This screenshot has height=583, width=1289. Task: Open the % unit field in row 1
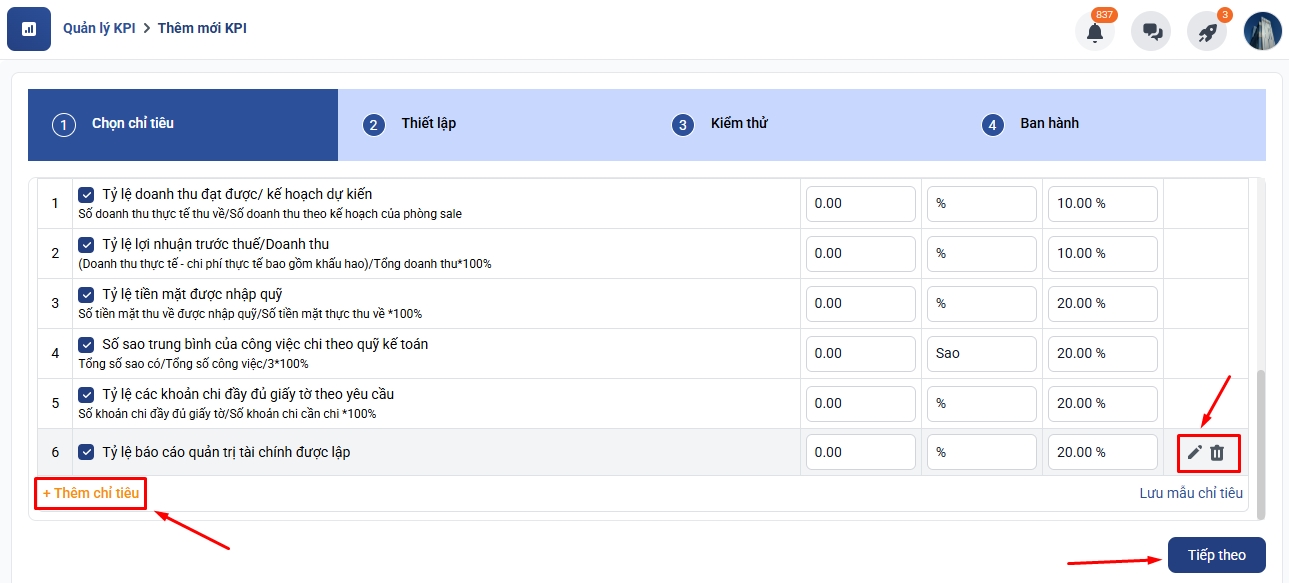click(x=980, y=203)
